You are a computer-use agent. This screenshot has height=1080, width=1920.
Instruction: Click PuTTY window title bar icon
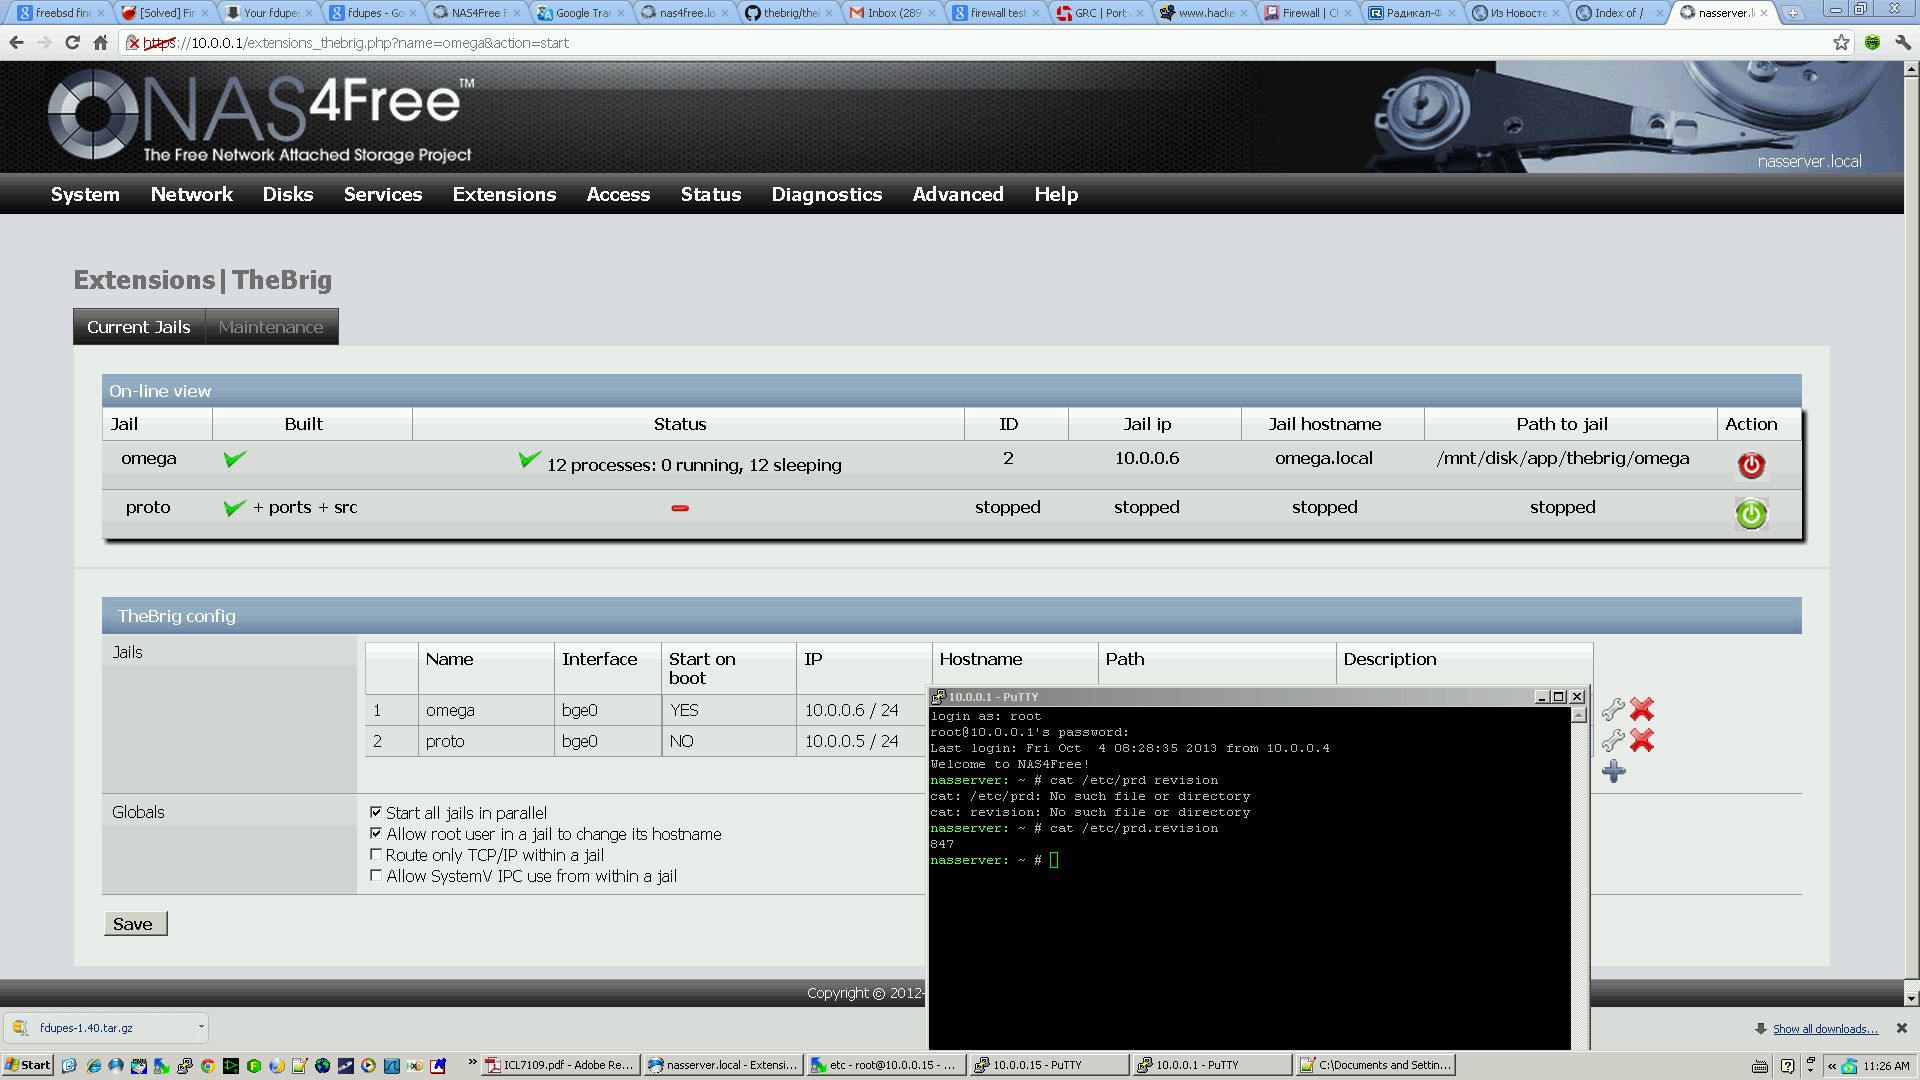(x=938, y=697)
